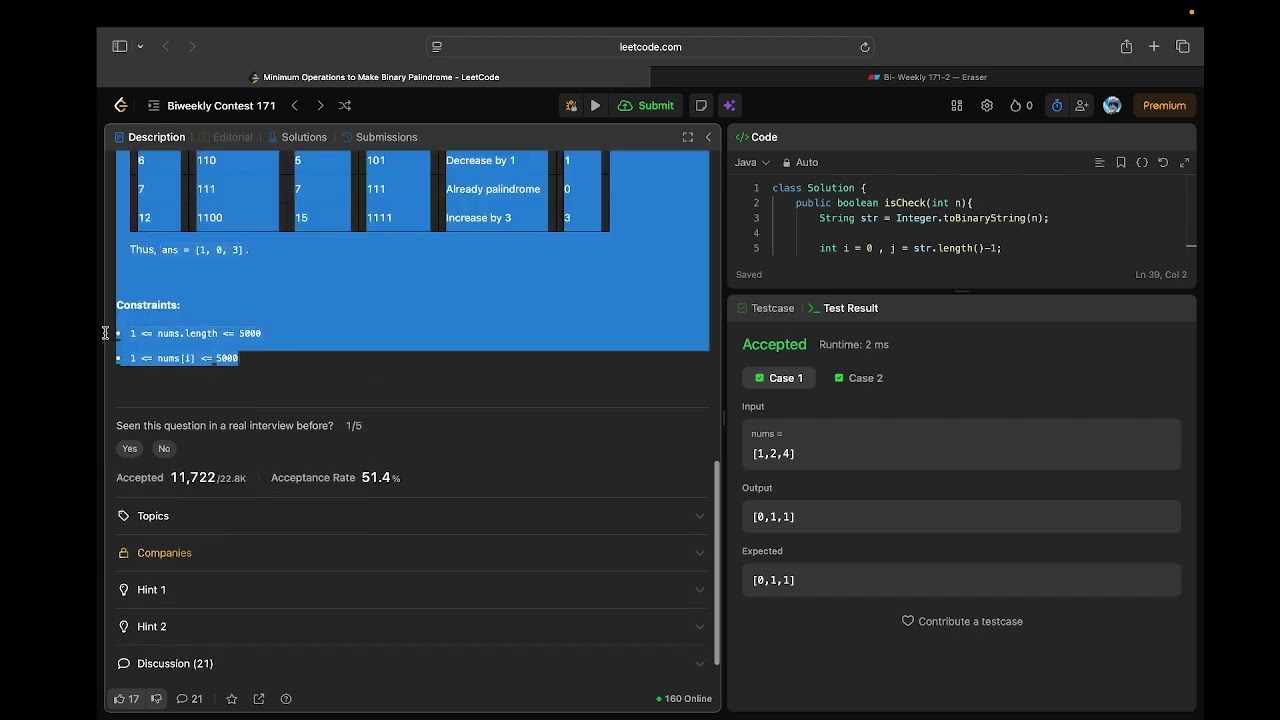Run code with the play icon

tap(595, 105)
